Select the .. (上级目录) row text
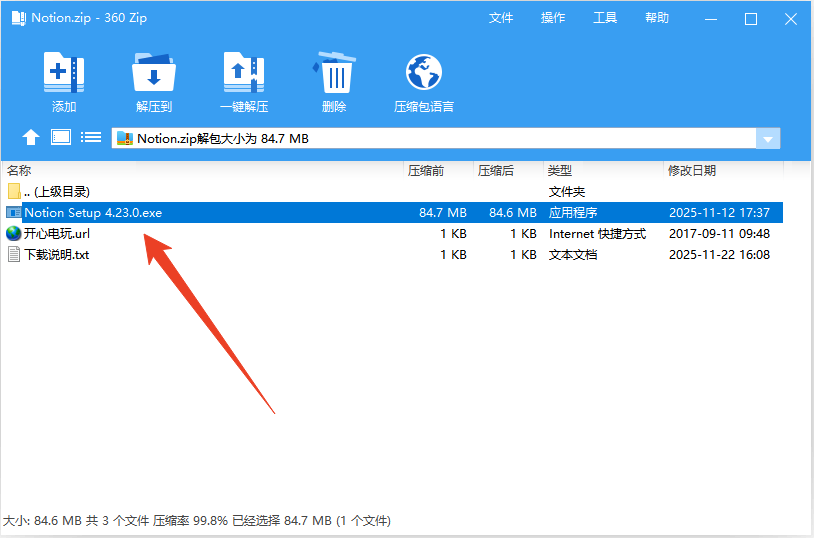814x538 pixels. 57,192
